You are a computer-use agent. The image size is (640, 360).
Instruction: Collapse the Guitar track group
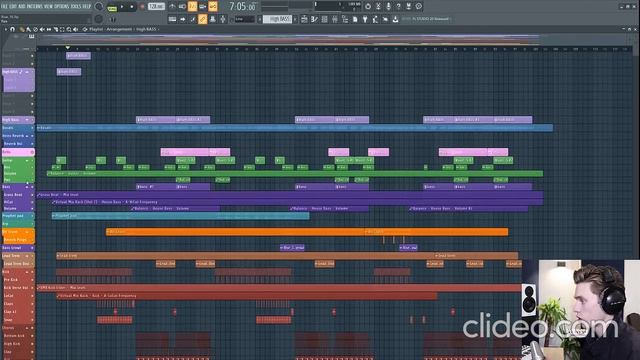coord(27,161)
